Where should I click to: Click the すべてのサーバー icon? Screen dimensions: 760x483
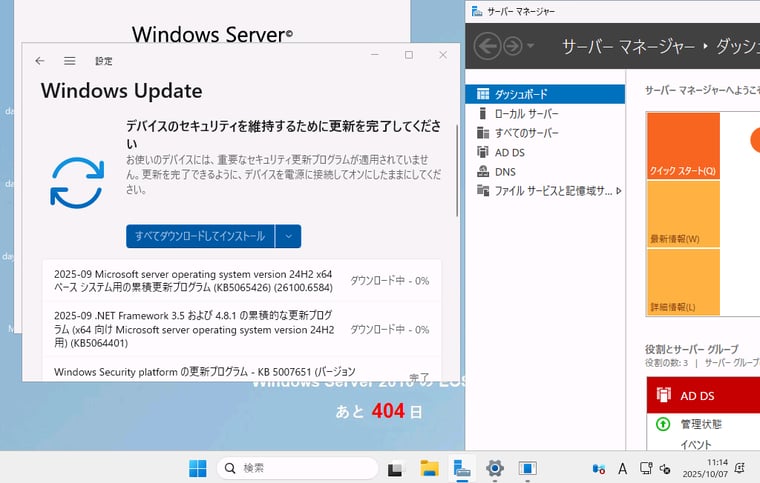[x=483, y=132]
